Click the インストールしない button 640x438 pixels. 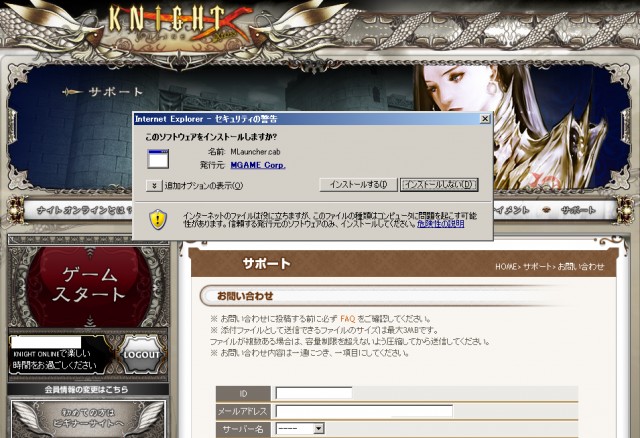(x=439, y=185)
